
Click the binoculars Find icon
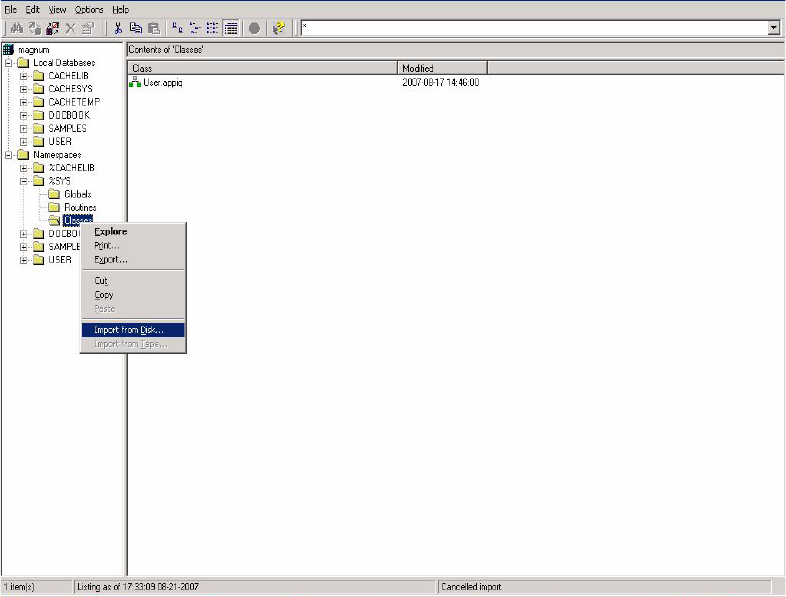pos(16,28)
